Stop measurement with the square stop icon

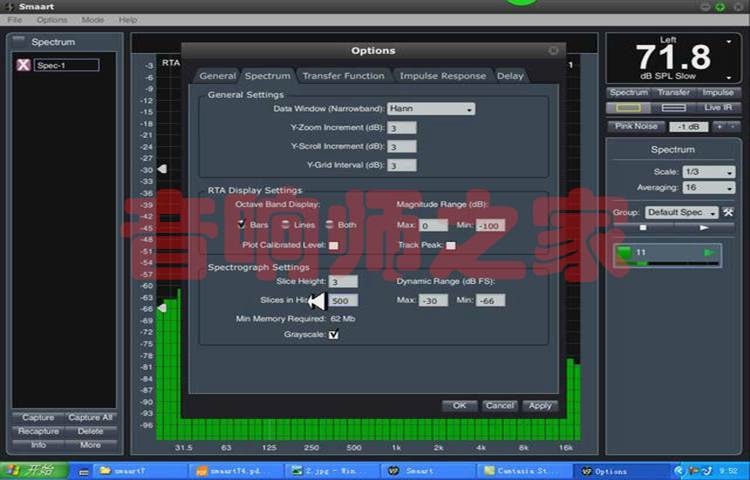pyautogui.click(x=643, y=228)
